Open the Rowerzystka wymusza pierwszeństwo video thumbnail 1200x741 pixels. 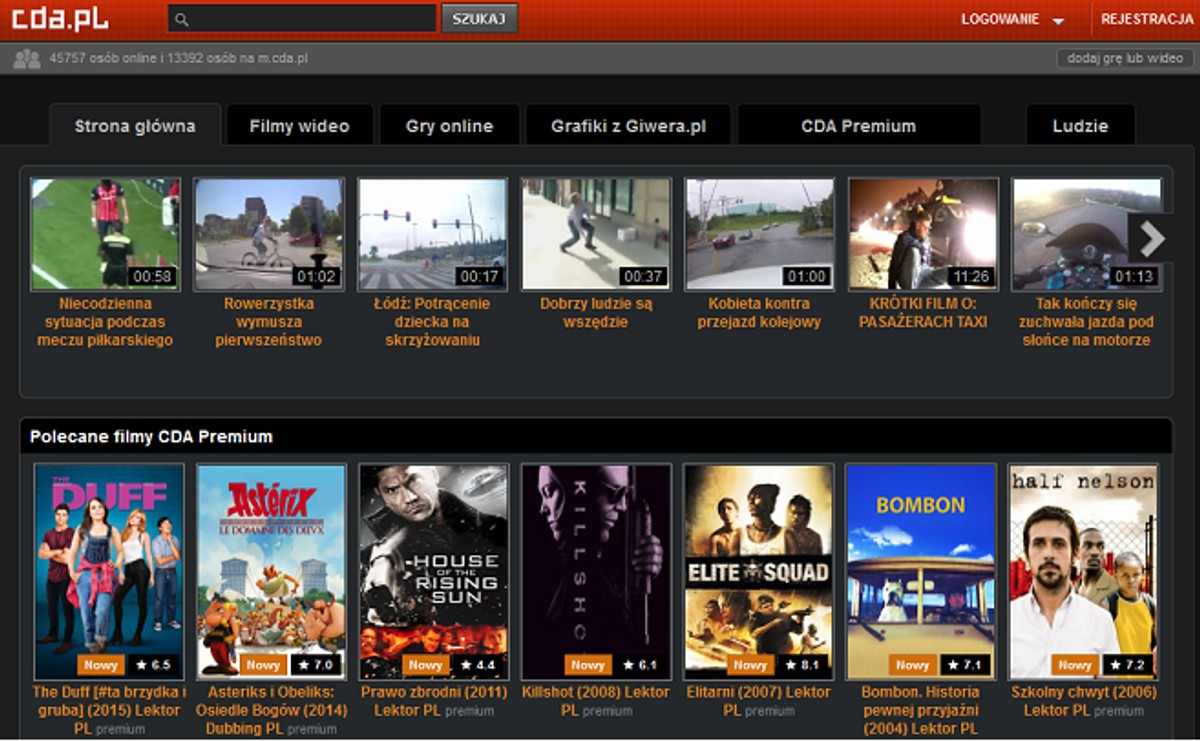click(268, 234)
